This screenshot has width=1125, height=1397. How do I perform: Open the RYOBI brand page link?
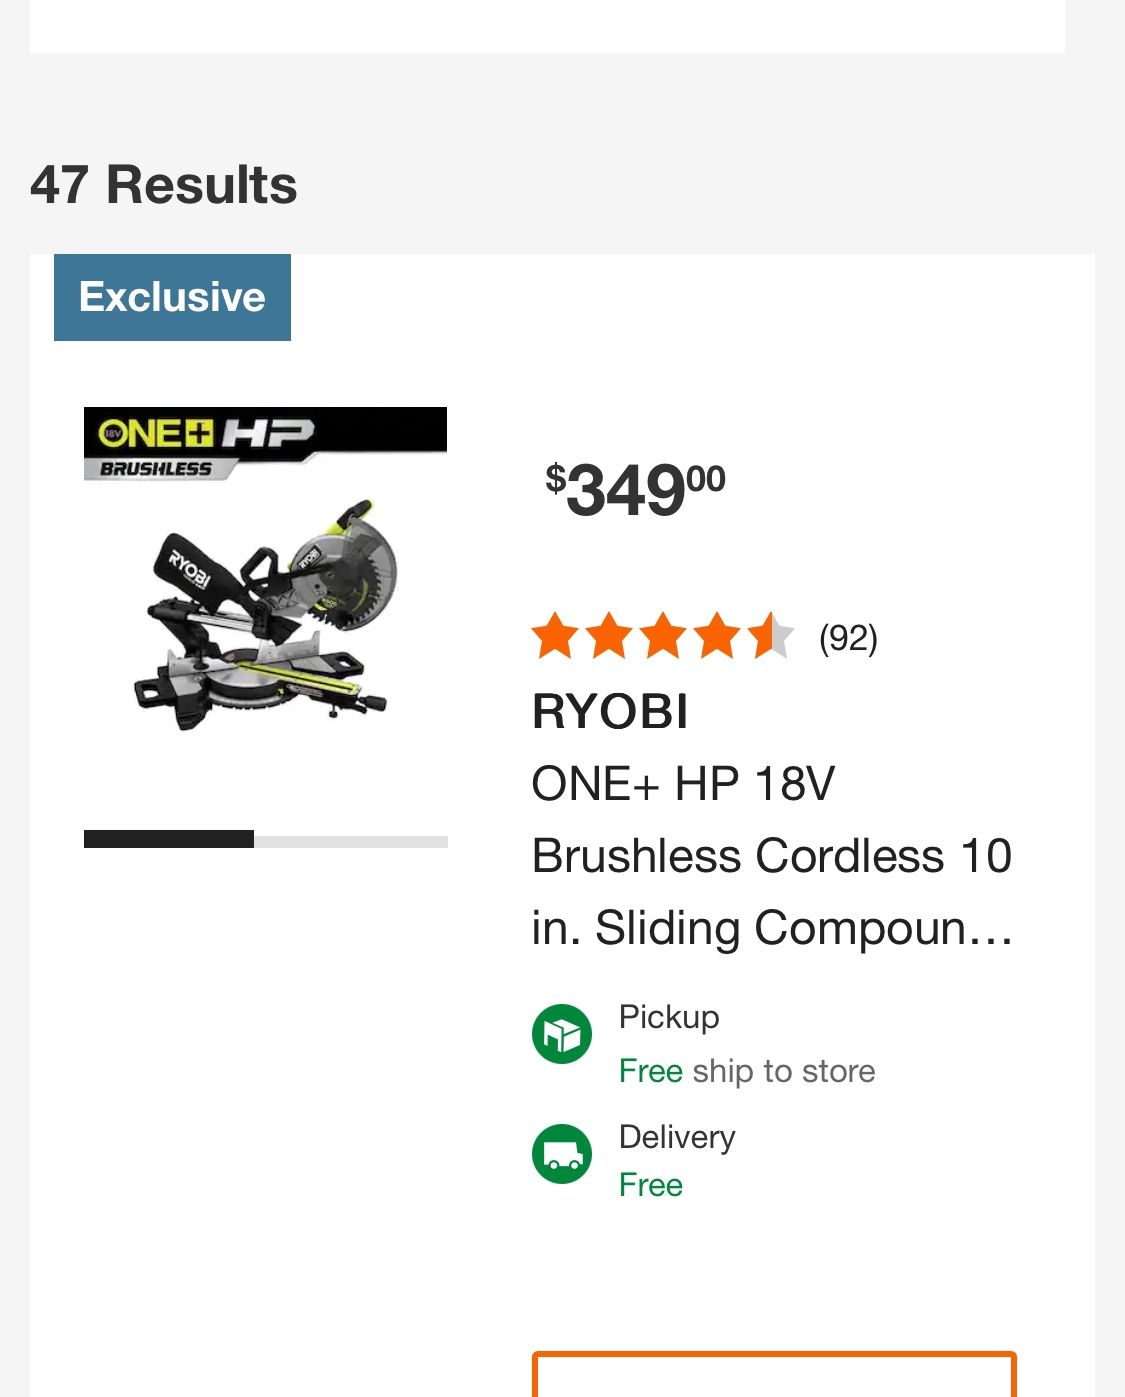(x=610, y=713)
